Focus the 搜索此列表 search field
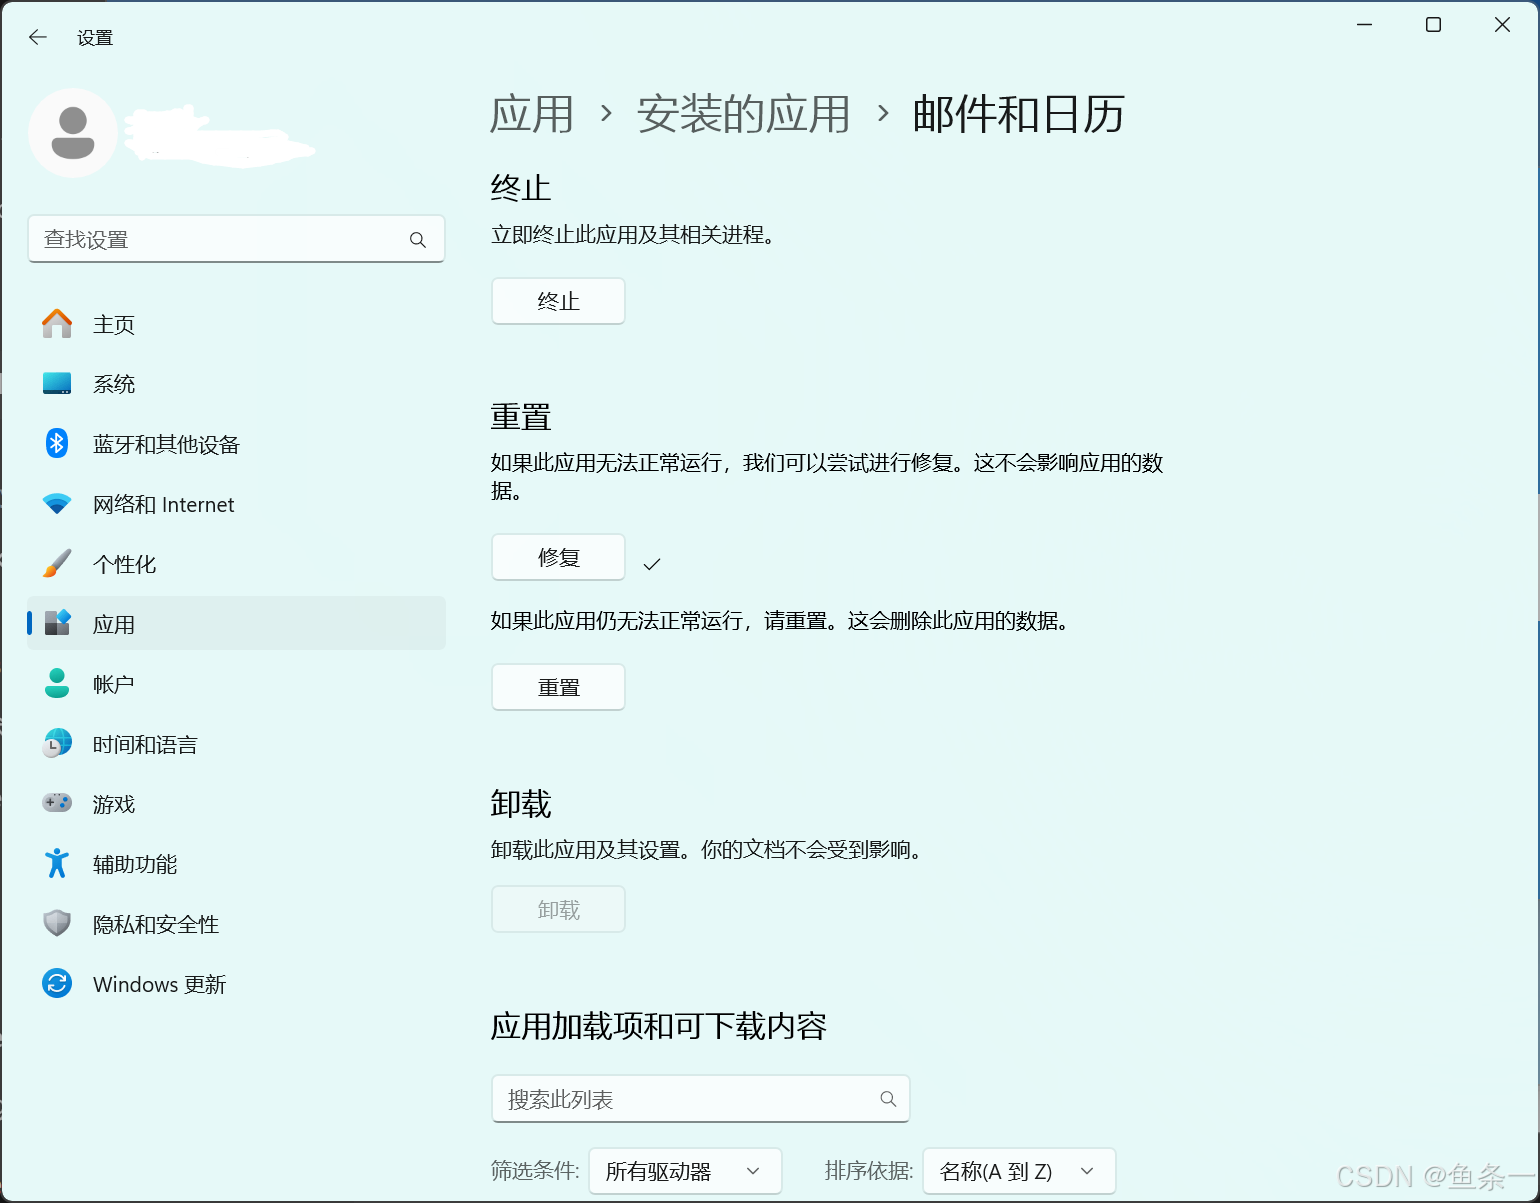Image resolution: width=1540 pixels, height=1203 pixels. point(701,1099)
